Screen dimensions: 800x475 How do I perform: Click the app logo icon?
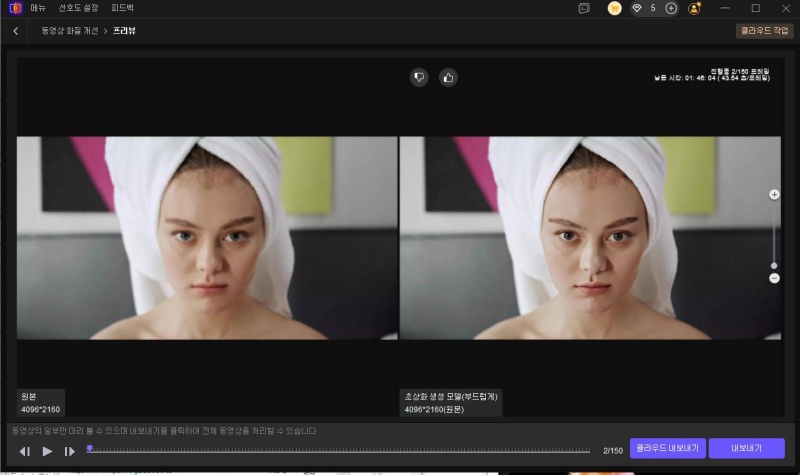[12, 8]
